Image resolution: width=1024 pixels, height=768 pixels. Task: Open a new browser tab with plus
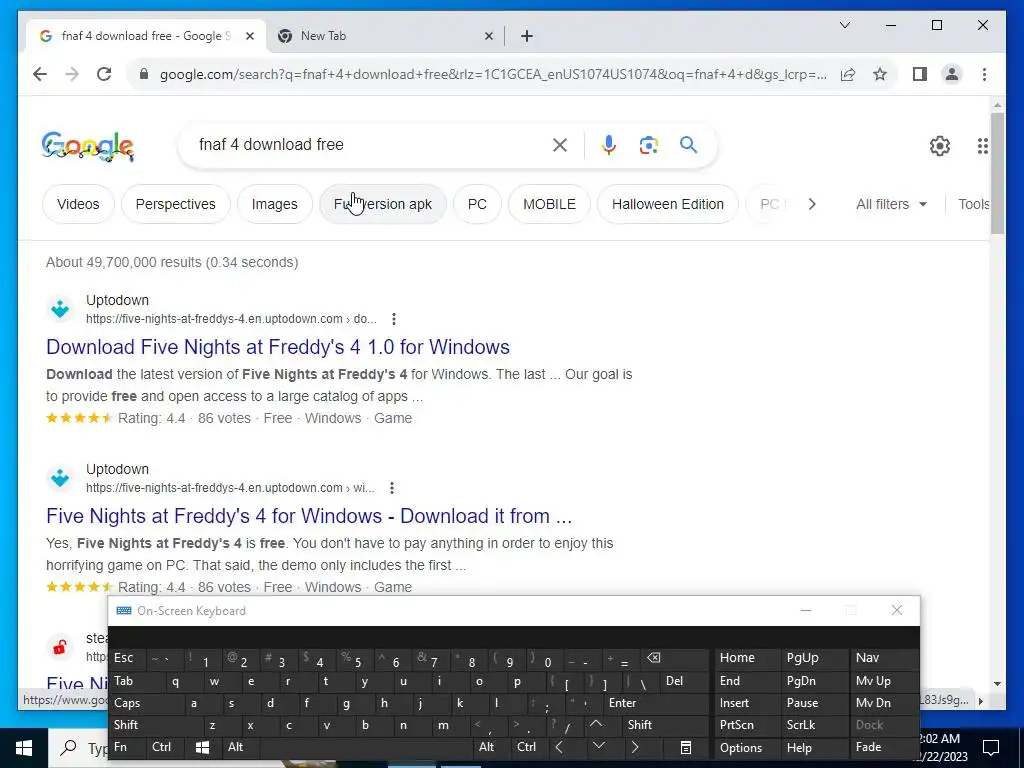tap(527, 36)
